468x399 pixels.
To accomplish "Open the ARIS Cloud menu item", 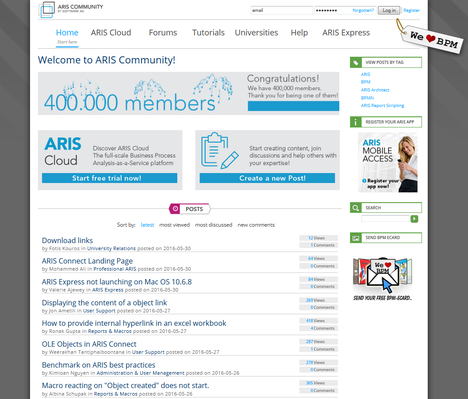I will click(111, 33).
